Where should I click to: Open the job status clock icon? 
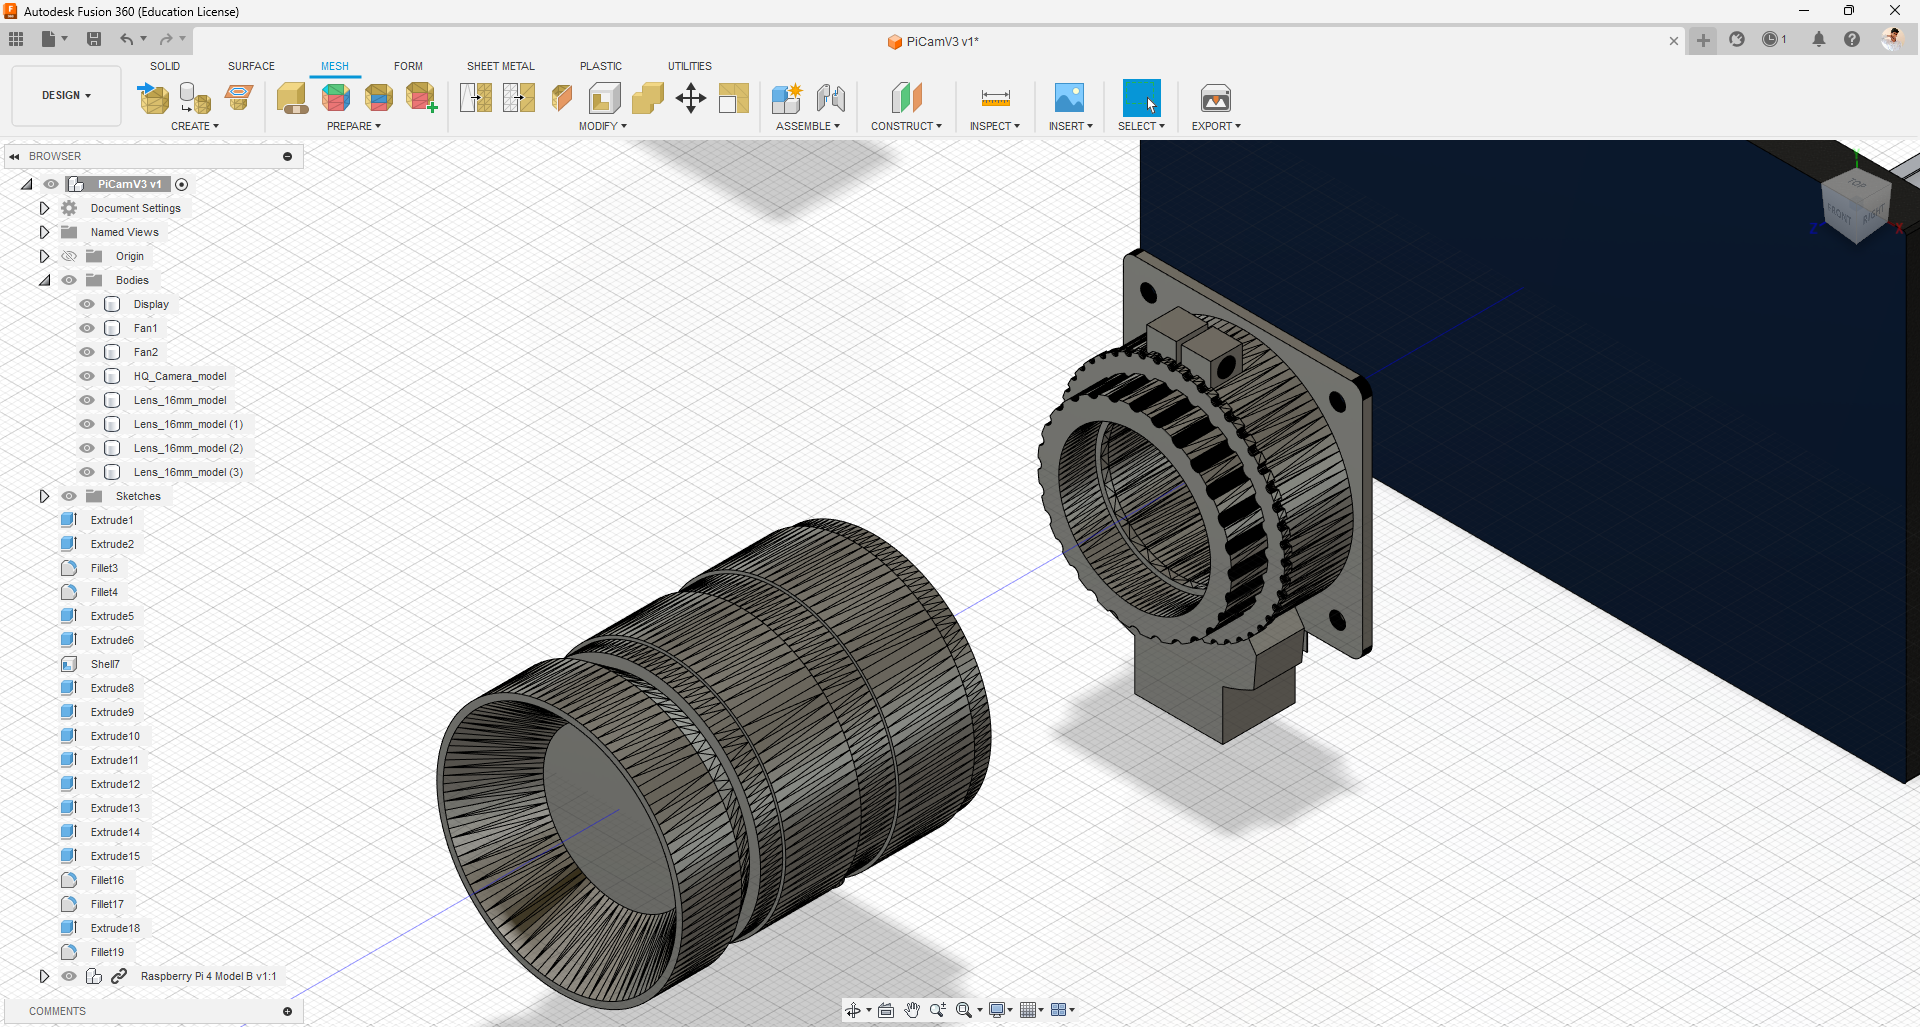point(1771,39)
